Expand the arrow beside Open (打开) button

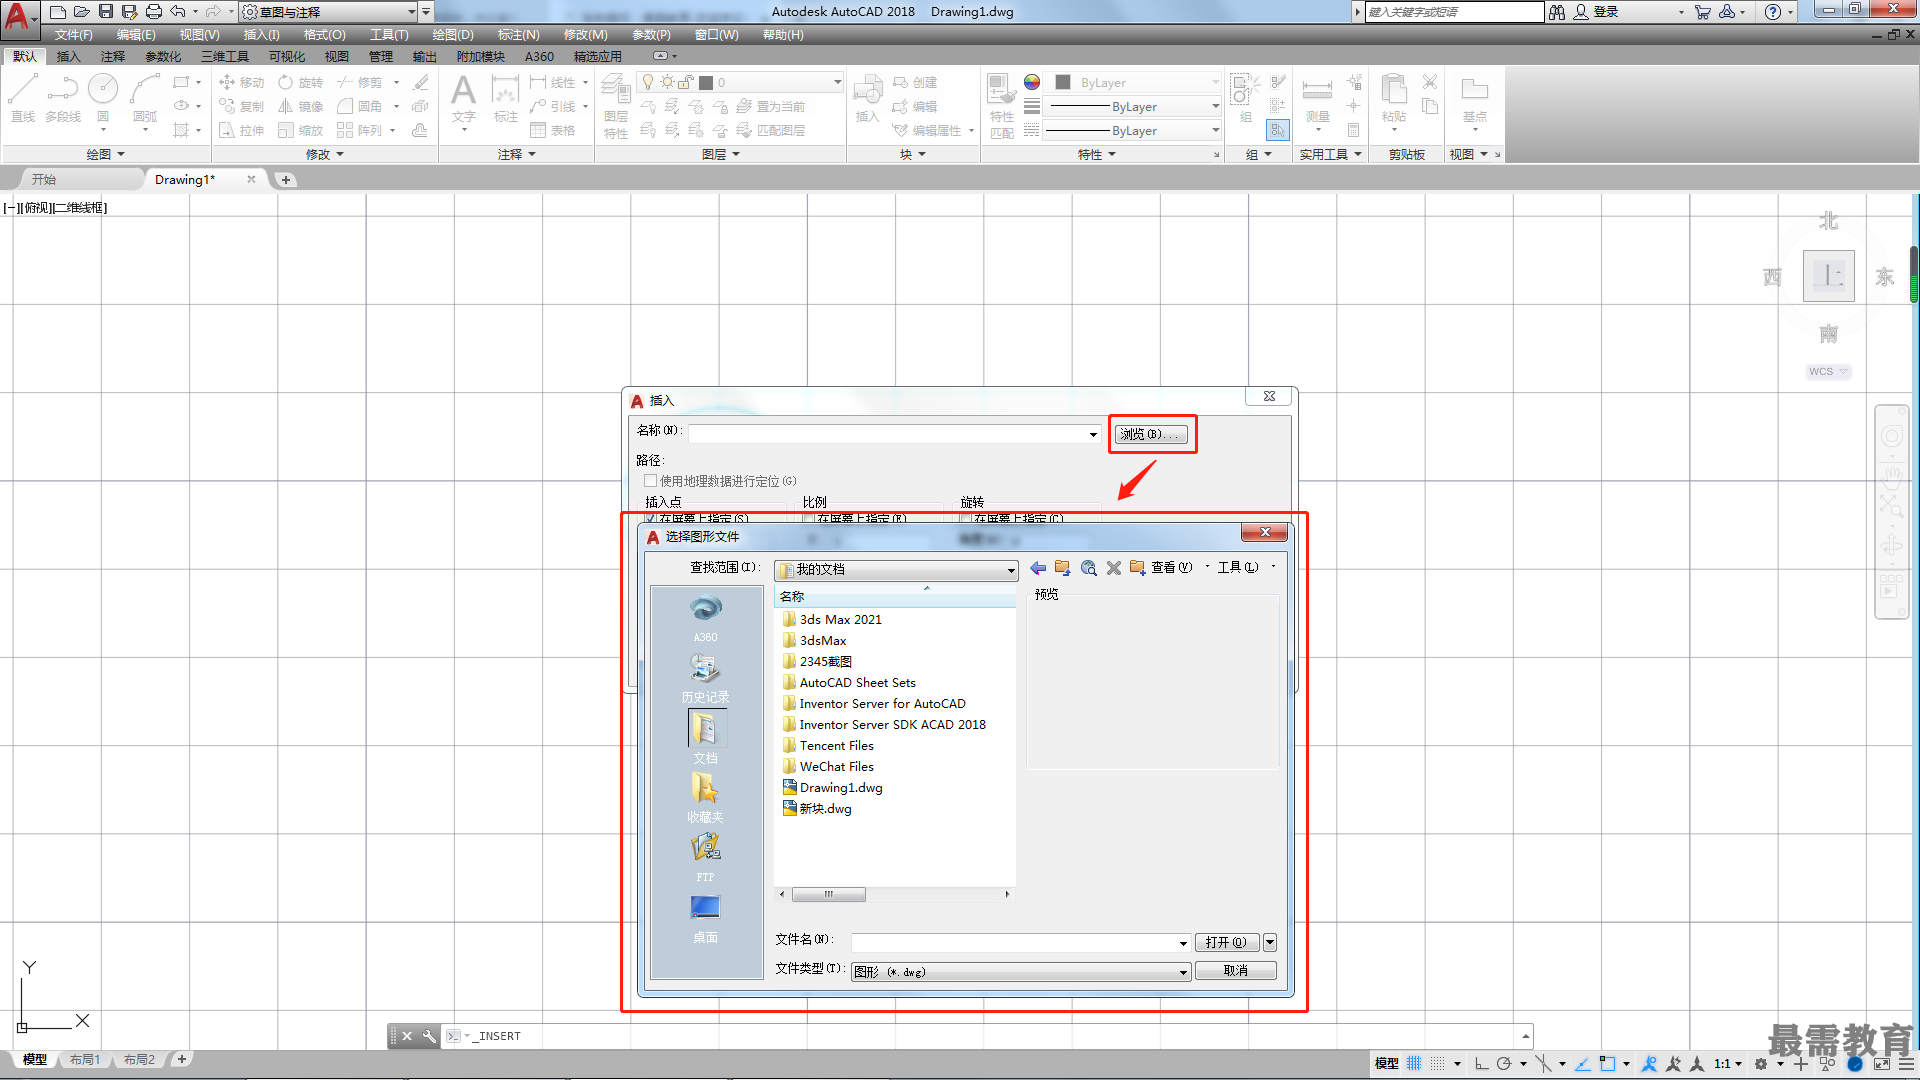coord(1269,942)
